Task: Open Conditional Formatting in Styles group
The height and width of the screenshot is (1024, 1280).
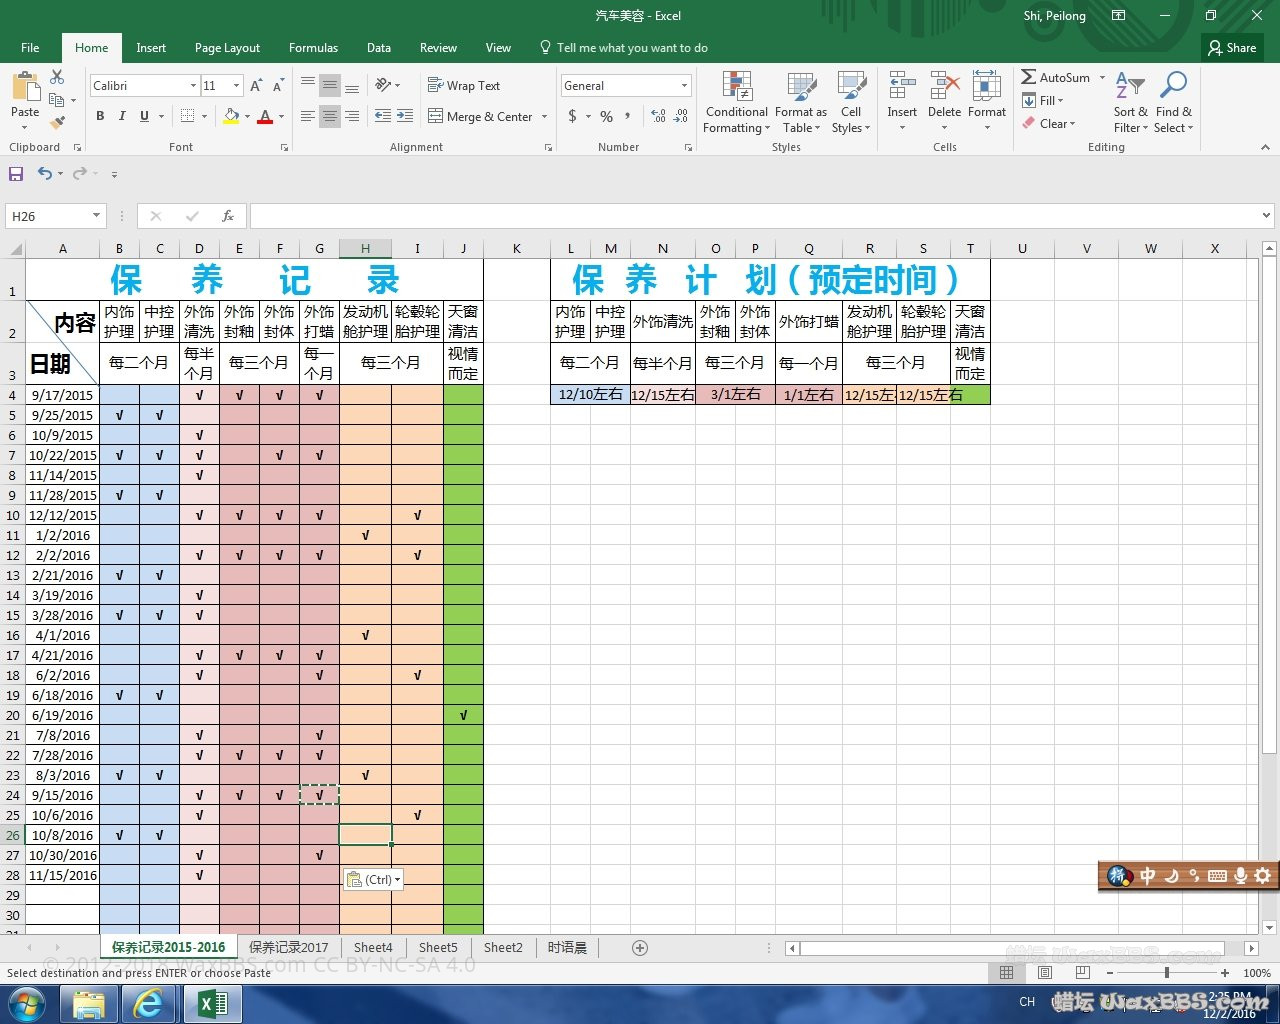Action: pyautogui.click(x=737, y=101)
